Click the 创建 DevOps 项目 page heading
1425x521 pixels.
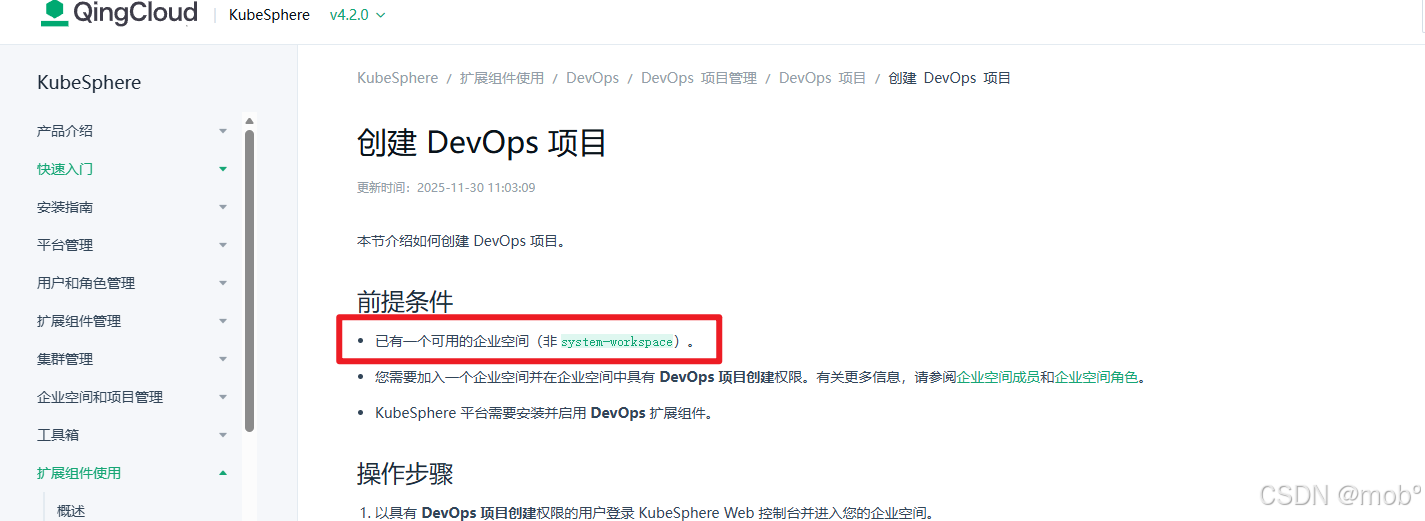(482, 143)
